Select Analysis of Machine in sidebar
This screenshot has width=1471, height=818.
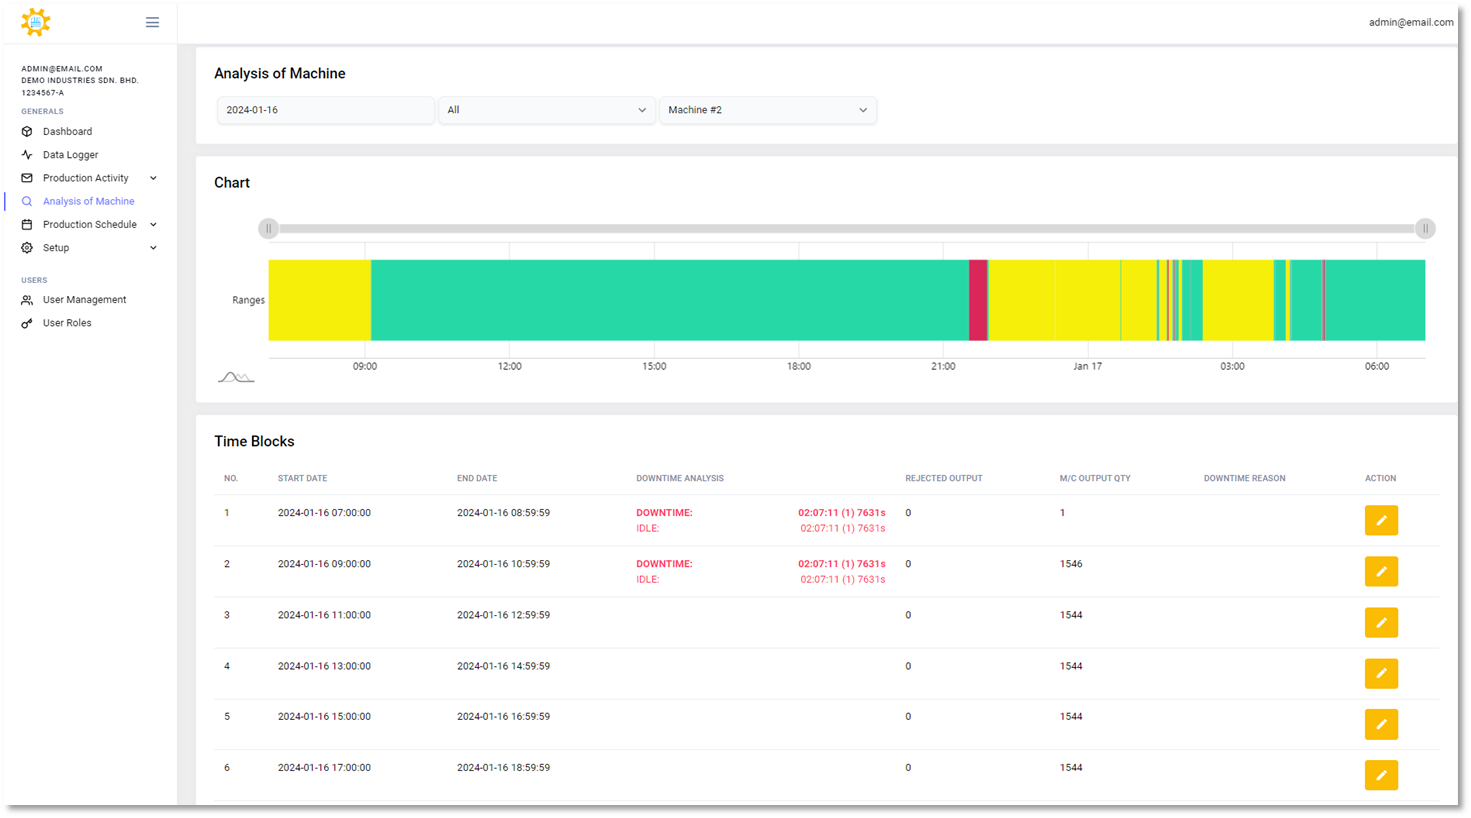pyautogui.click(x=88, y=202)
